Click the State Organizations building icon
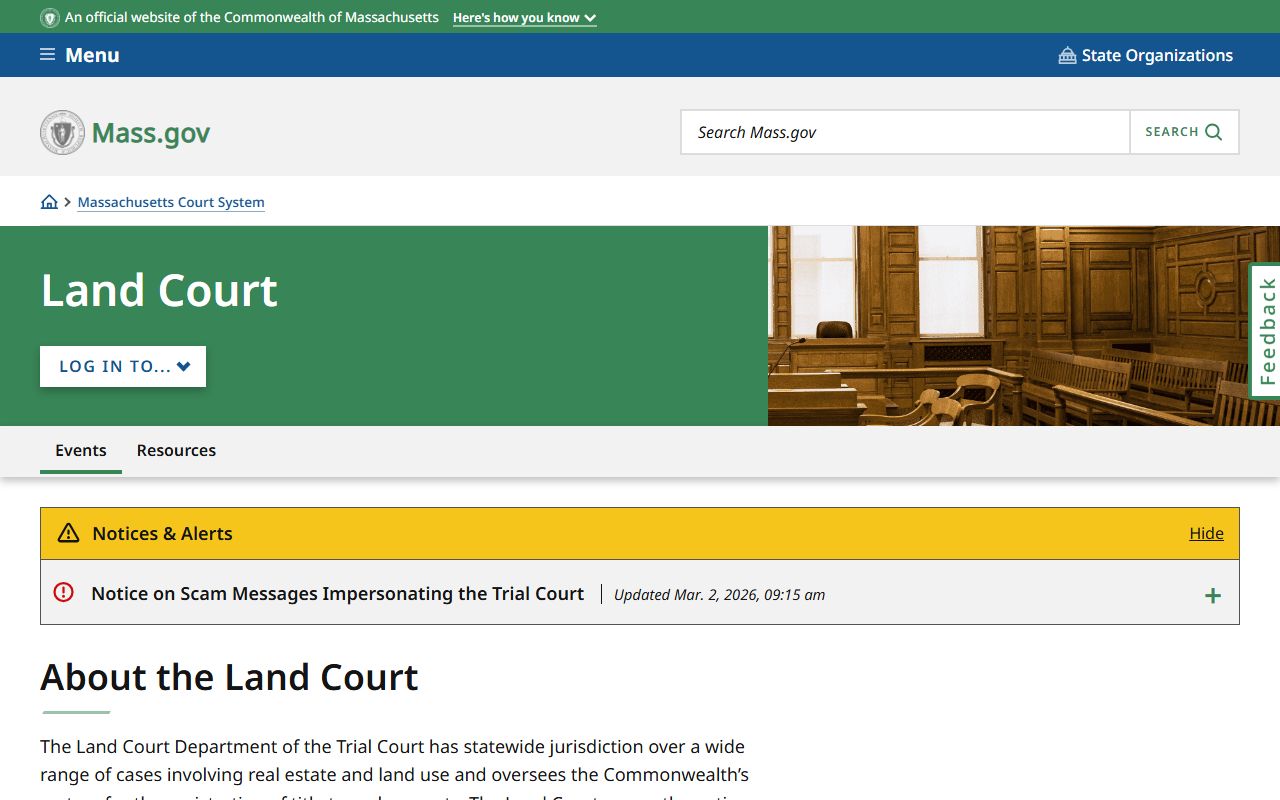 [1067, 55]
